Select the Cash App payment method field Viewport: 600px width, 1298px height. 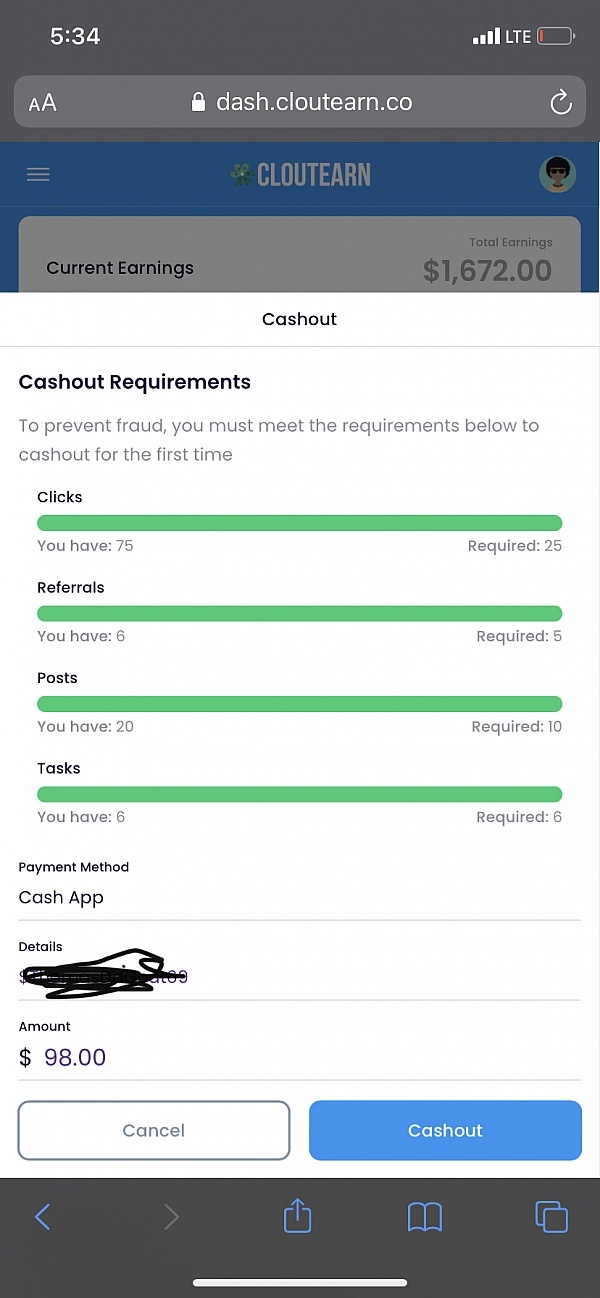point(300,897)
